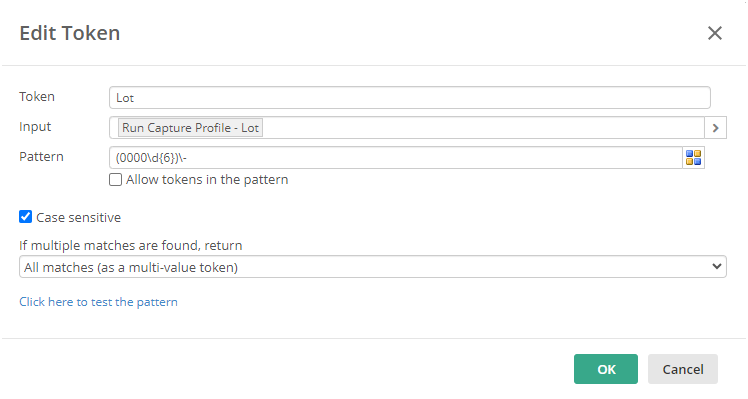Image resolution: width=748 pixels, height=399 pixels.
Task: Enable Allow tokens in the pattern checkbox
Action: (115, 179)
